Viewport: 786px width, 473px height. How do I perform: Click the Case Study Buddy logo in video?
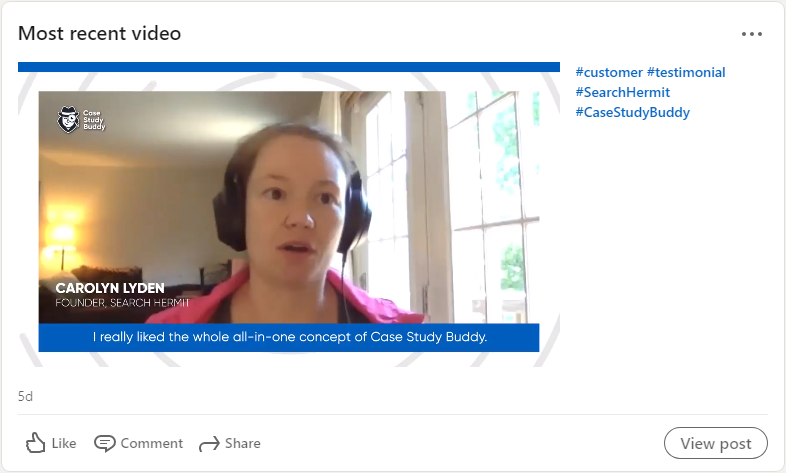coord(81,120)
